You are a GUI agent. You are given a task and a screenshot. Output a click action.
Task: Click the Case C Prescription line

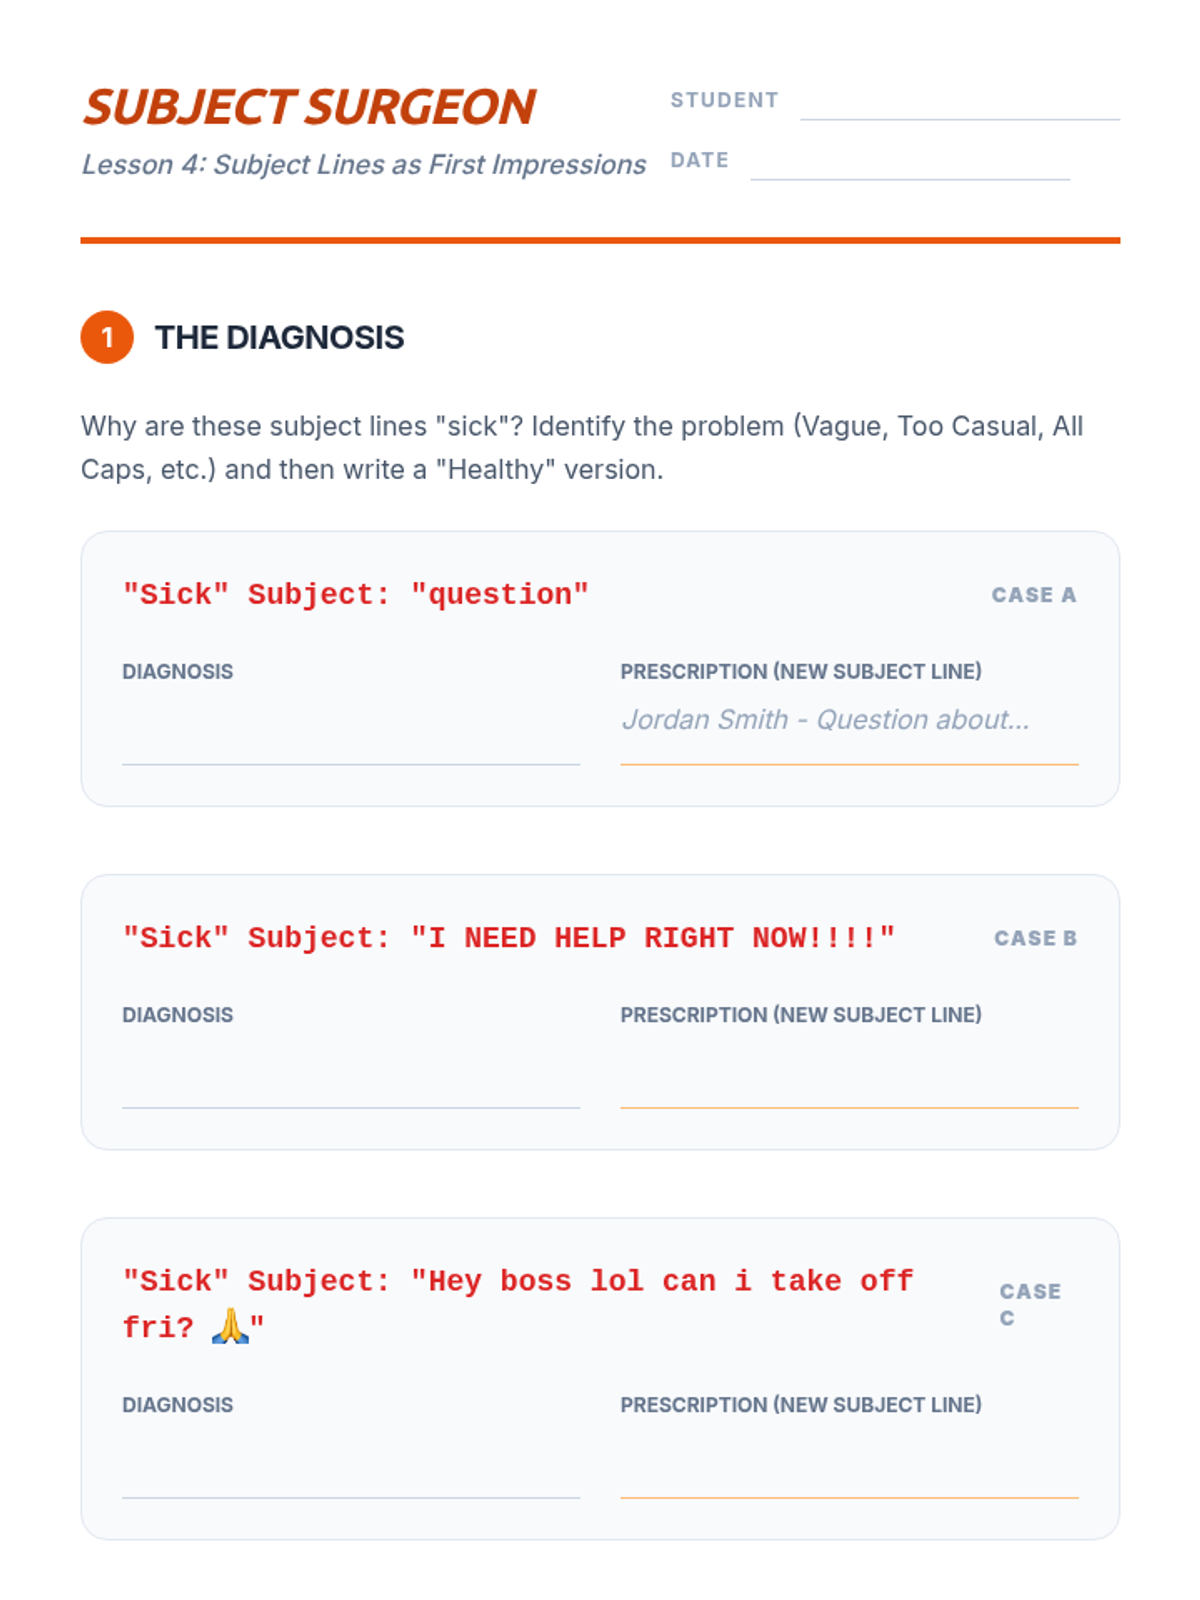coord(849,1466)
